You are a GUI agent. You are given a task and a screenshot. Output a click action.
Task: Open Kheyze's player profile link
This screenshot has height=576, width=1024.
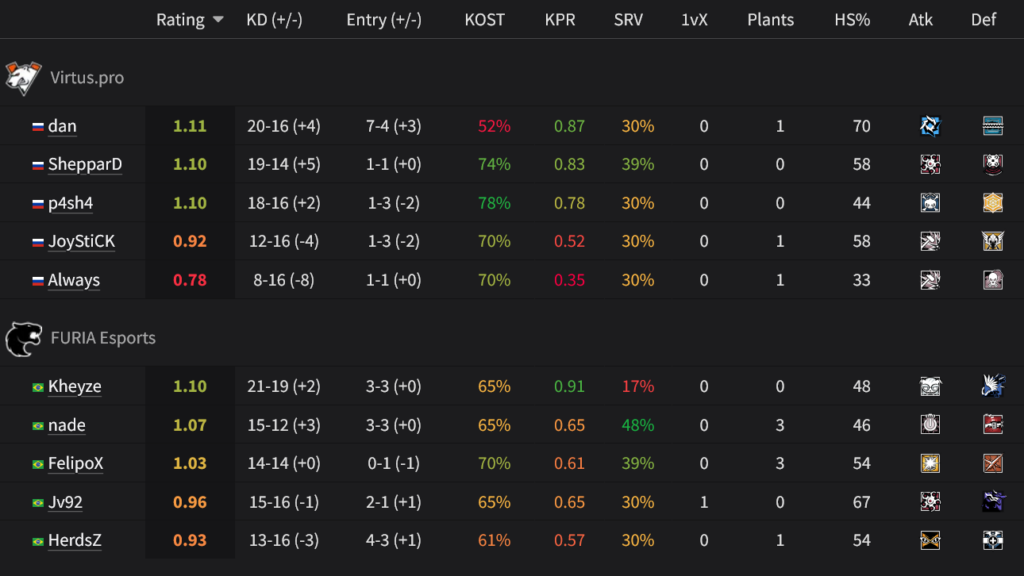tap(73, 386)
